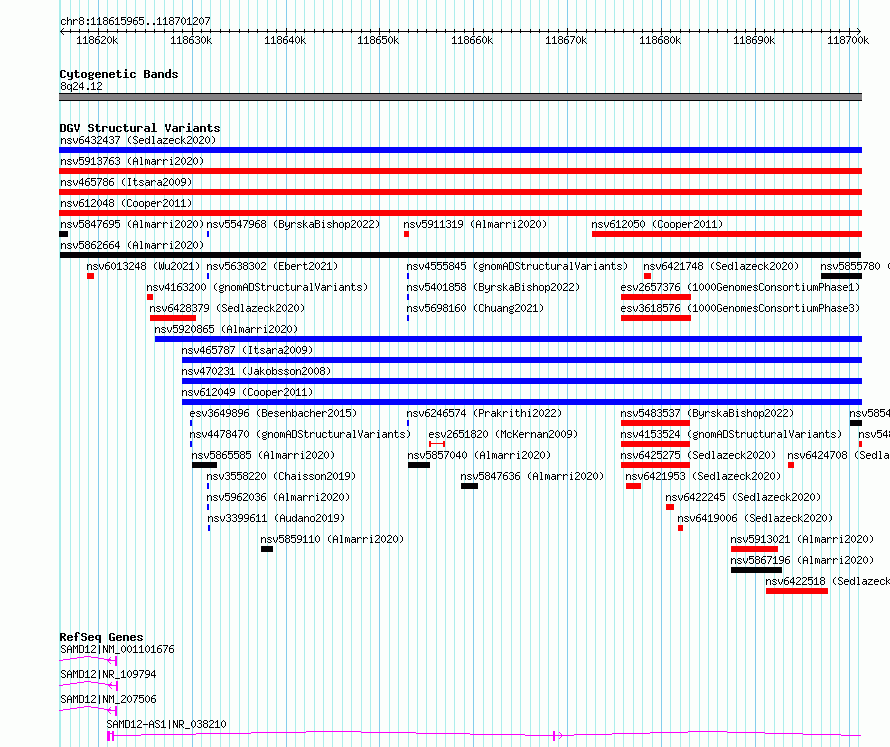Click the black bar of nsv5865585
The image size is (890, 747).
coord(204,465)
